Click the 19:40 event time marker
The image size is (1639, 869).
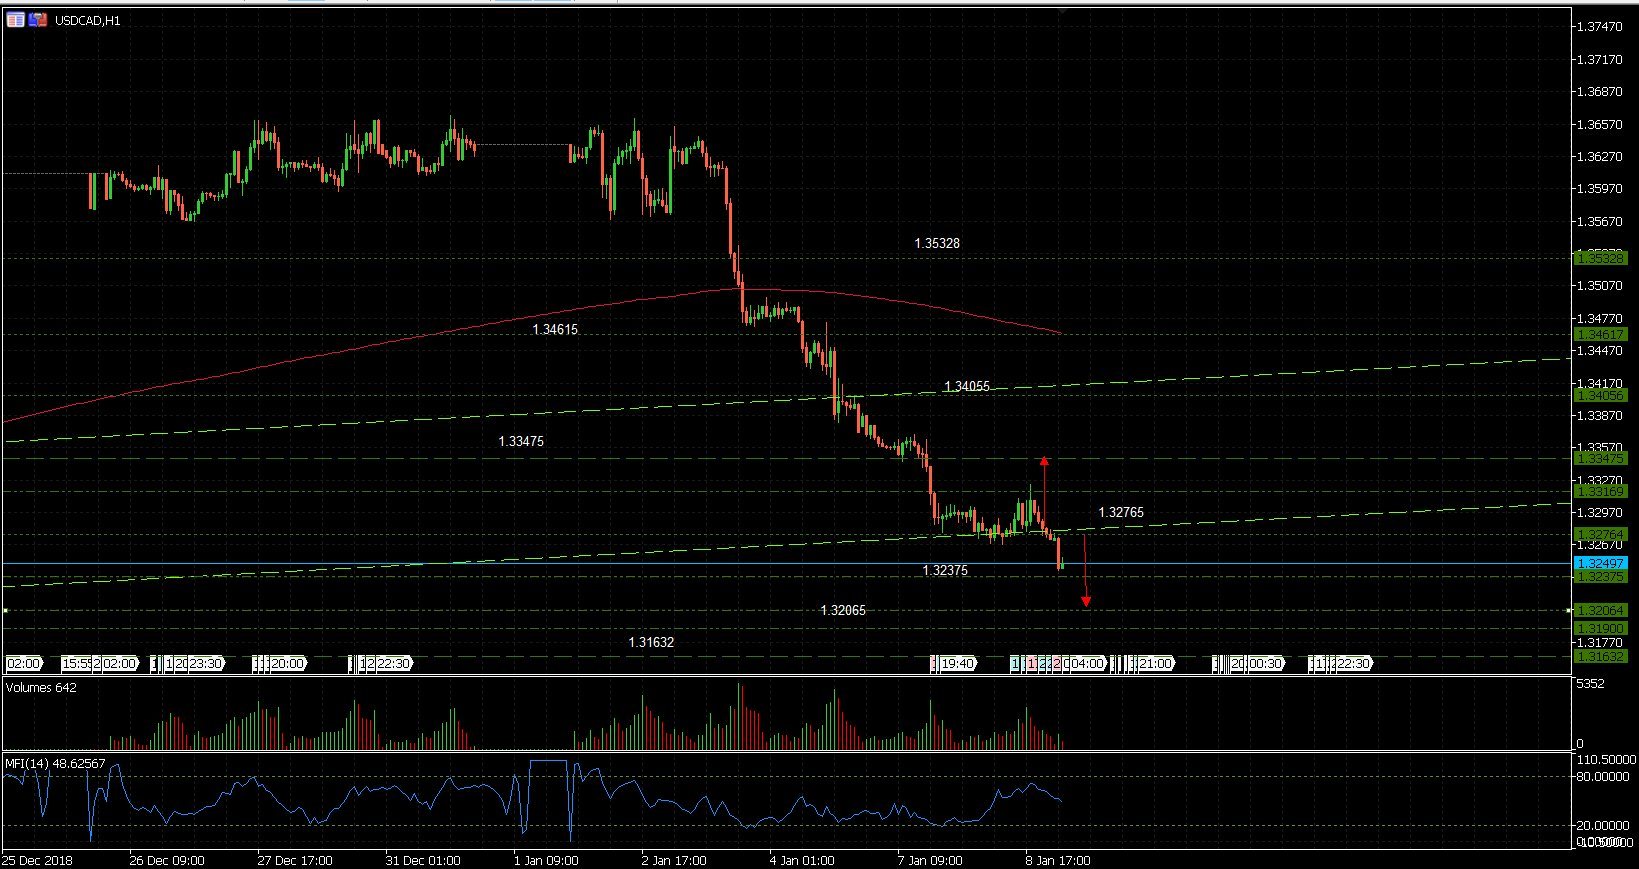click(x=959, y=663)
